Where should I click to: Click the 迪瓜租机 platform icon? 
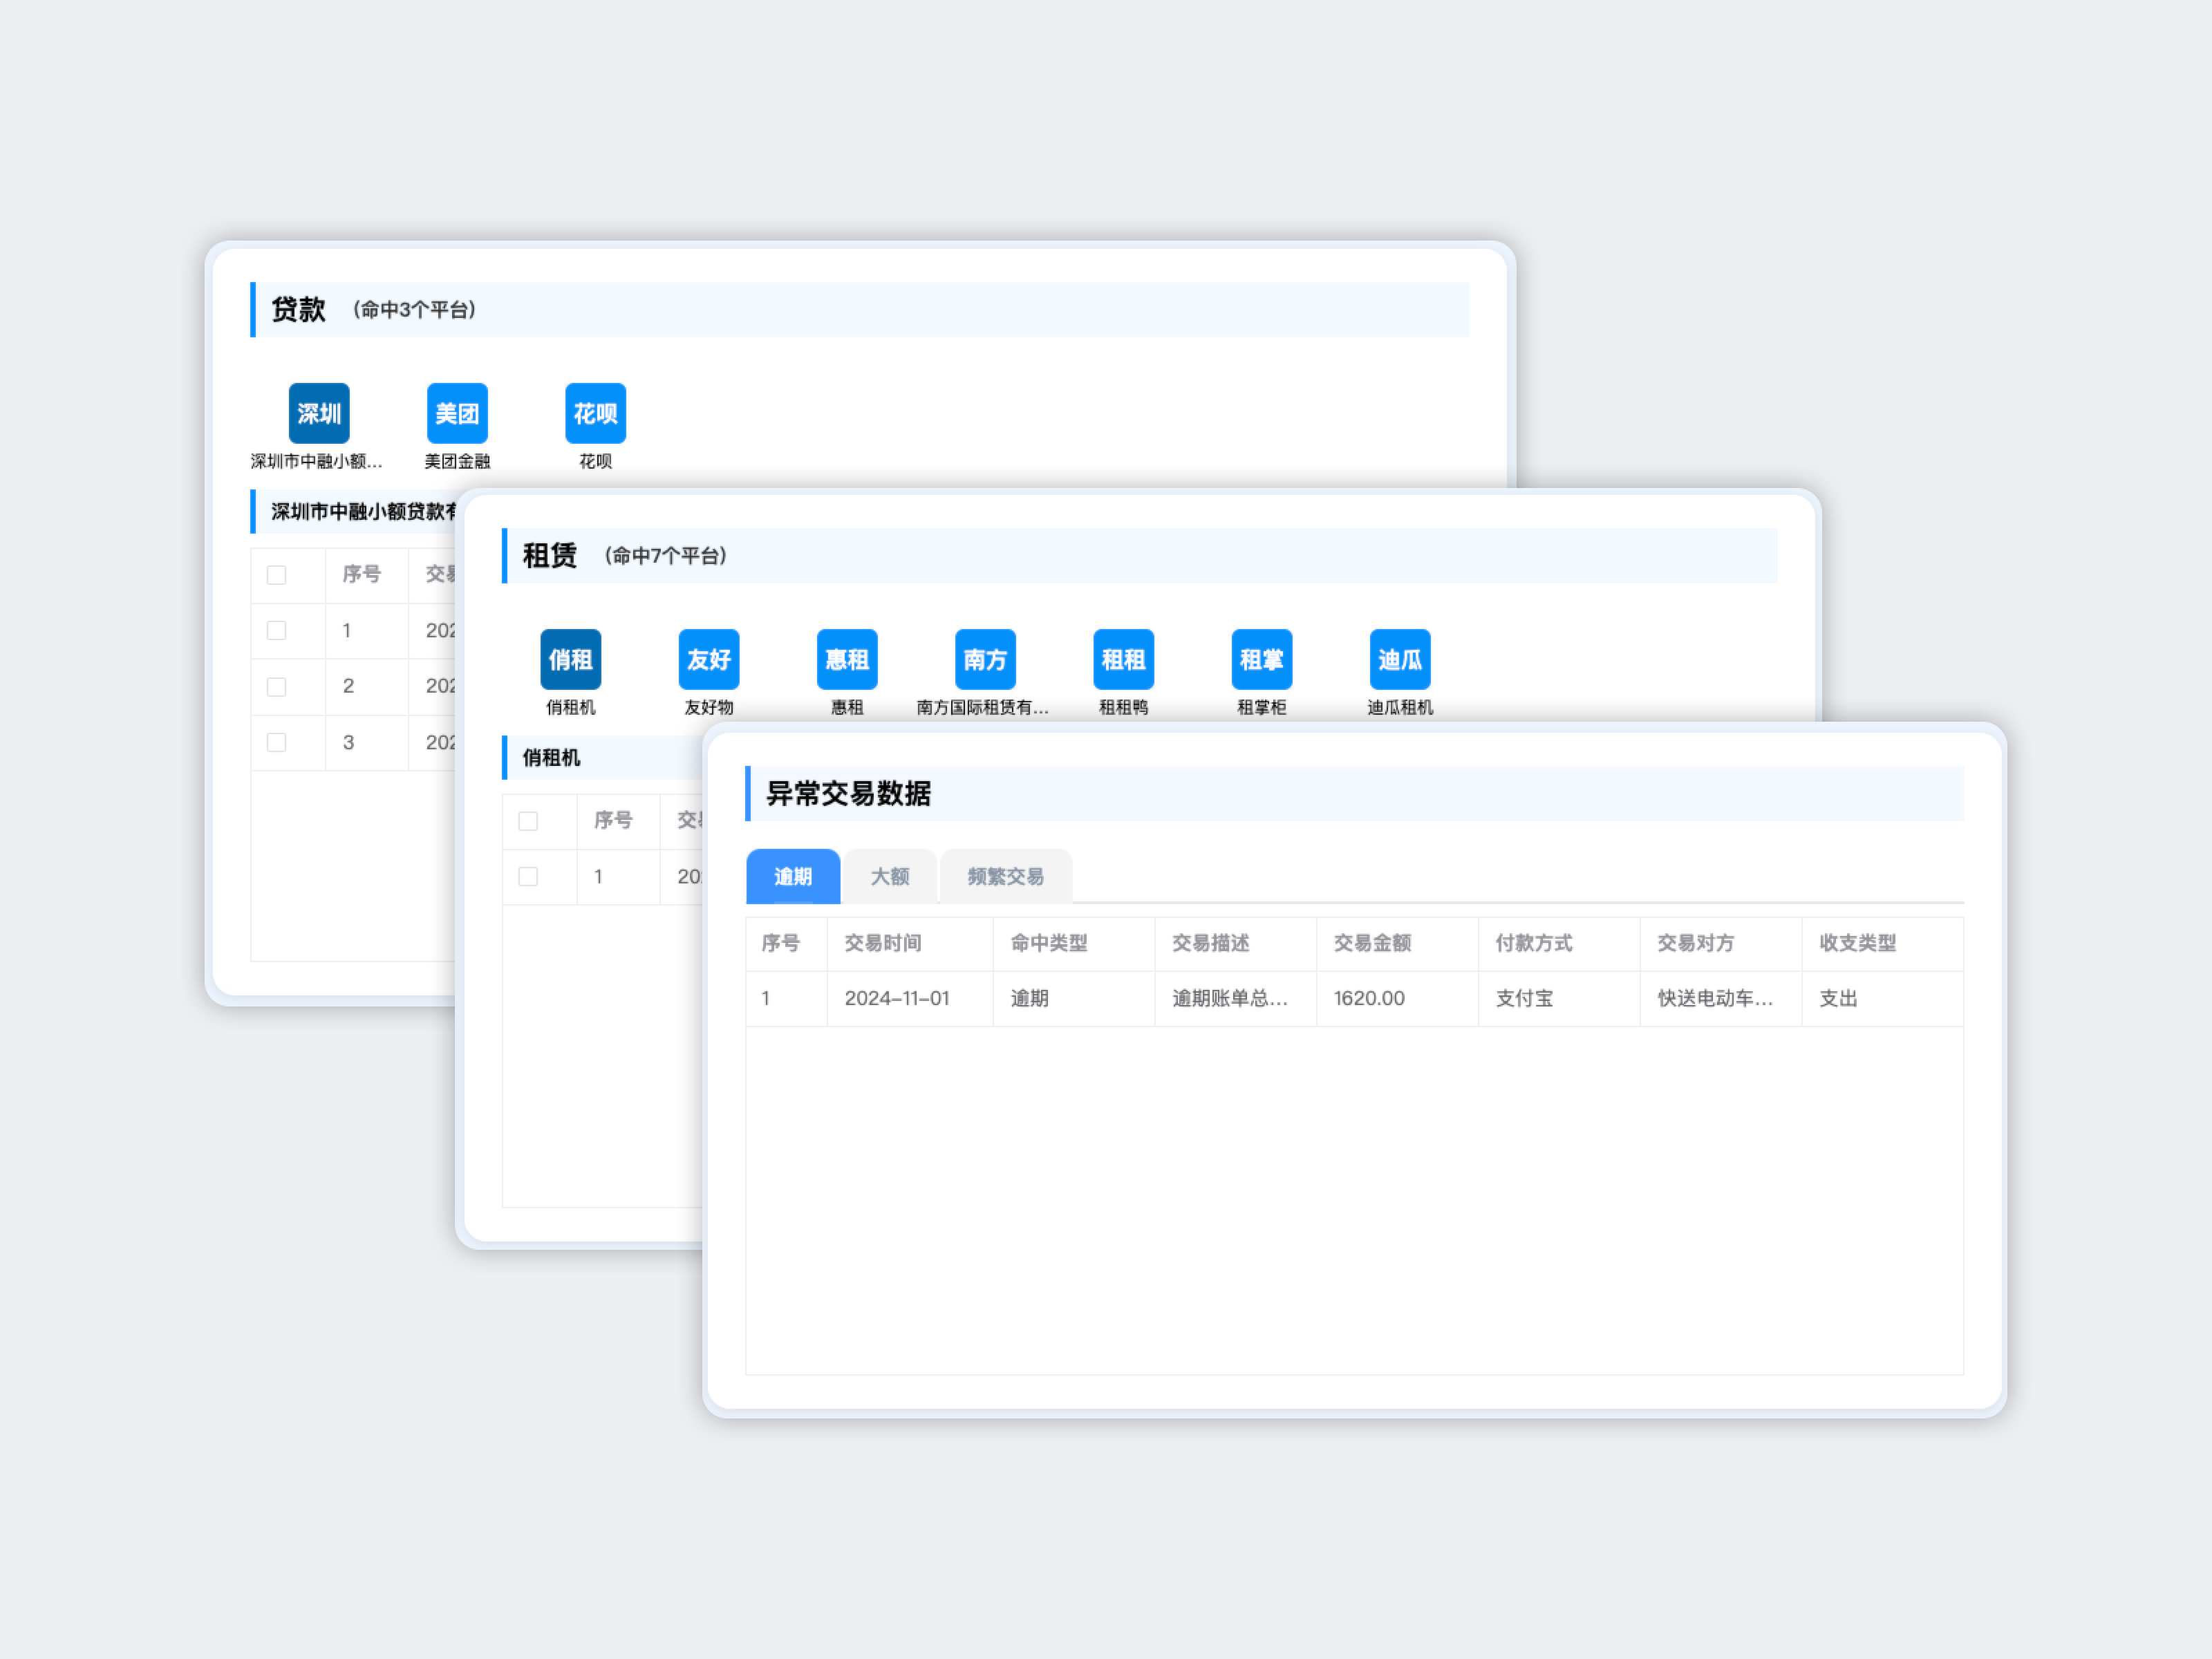pos(1399,659)
